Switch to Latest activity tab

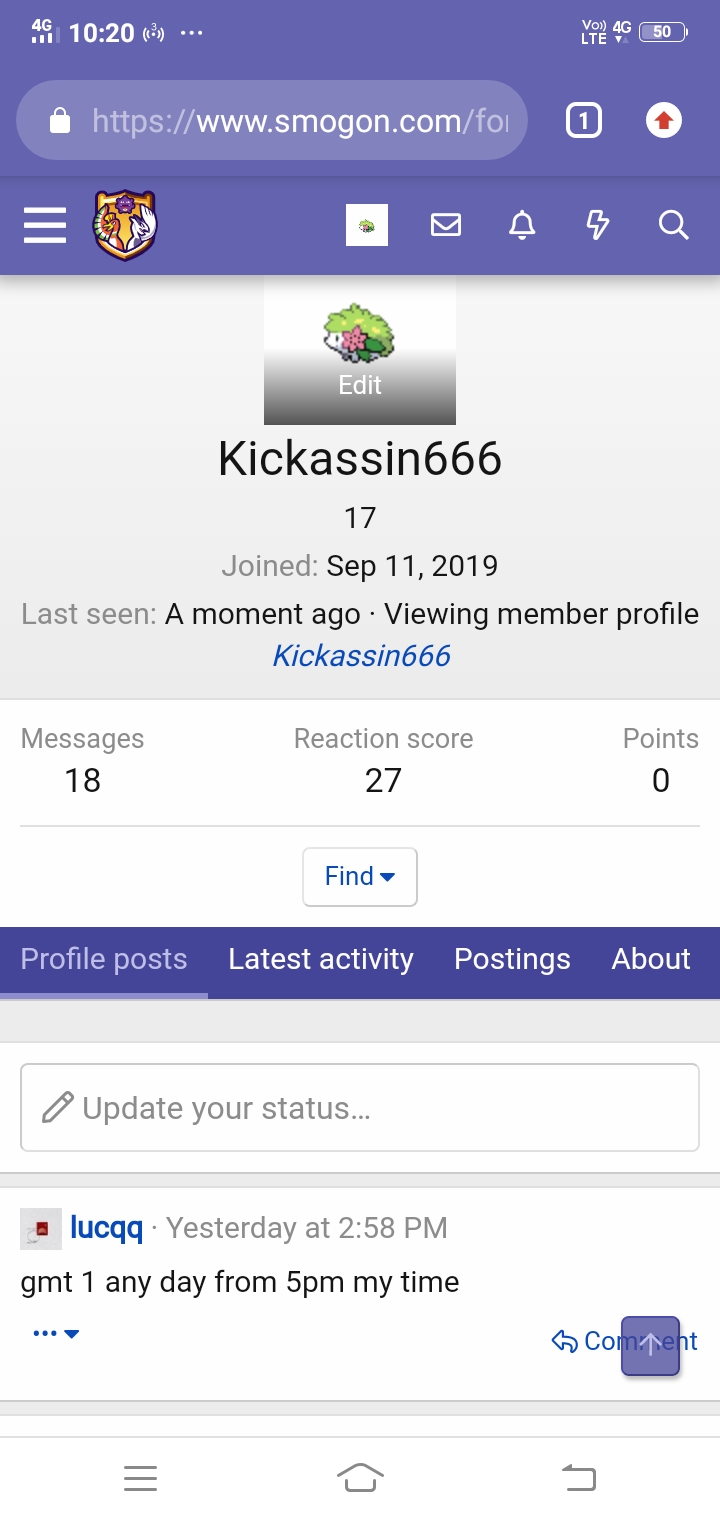point(320,960)
